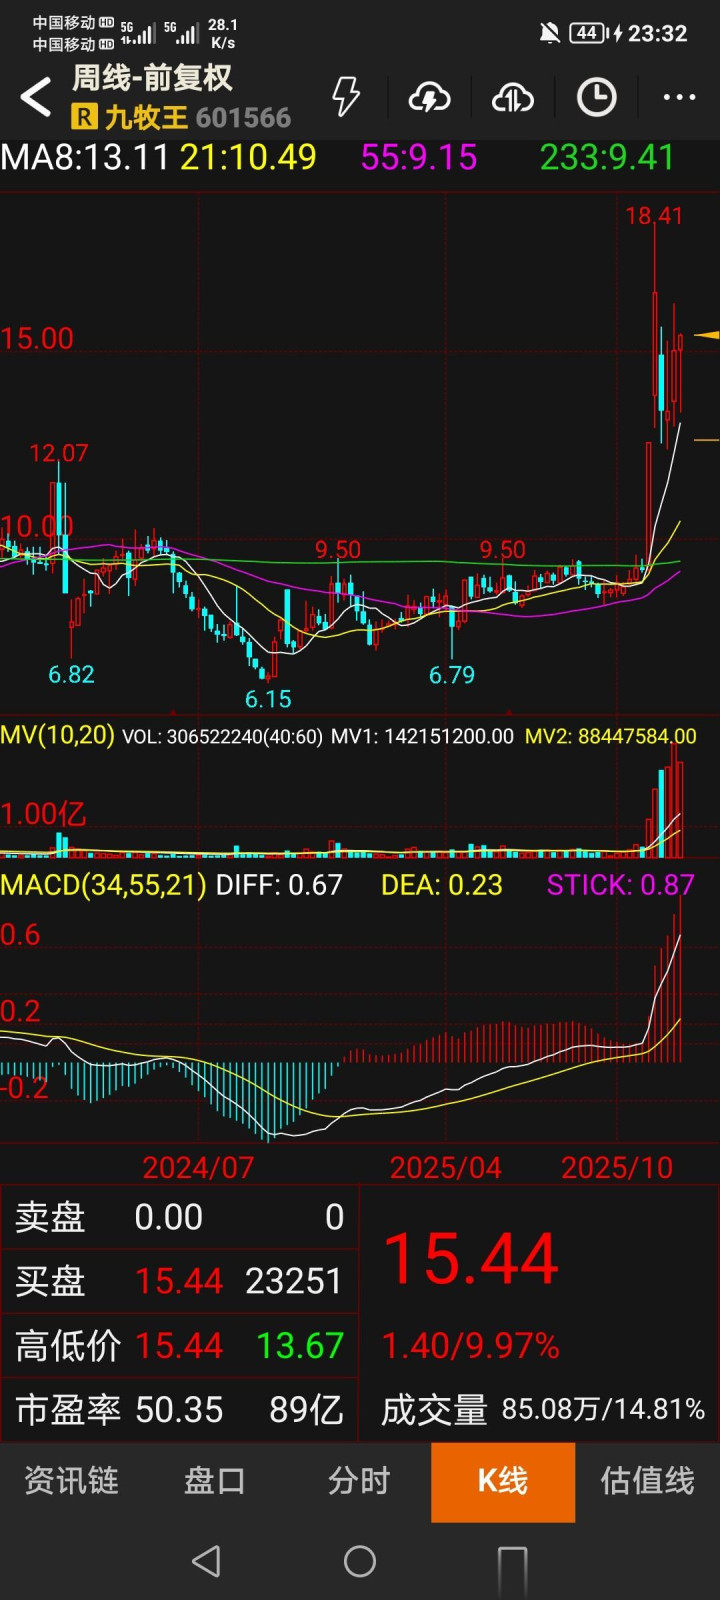Tap the 市盈率 50.35 row
The image size is (720, 1600).
coord(180,1410)
